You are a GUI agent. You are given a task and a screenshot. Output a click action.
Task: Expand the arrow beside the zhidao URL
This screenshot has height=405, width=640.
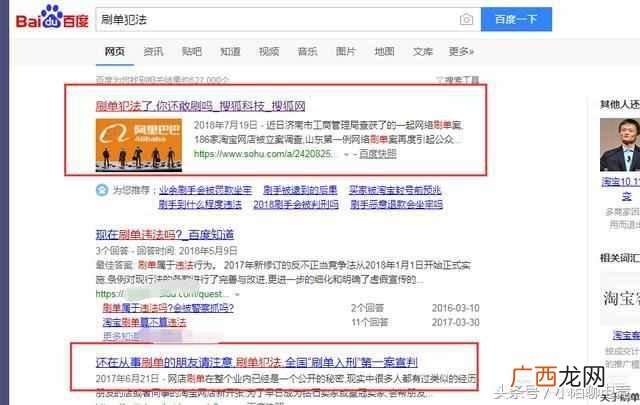click(238, 294)
